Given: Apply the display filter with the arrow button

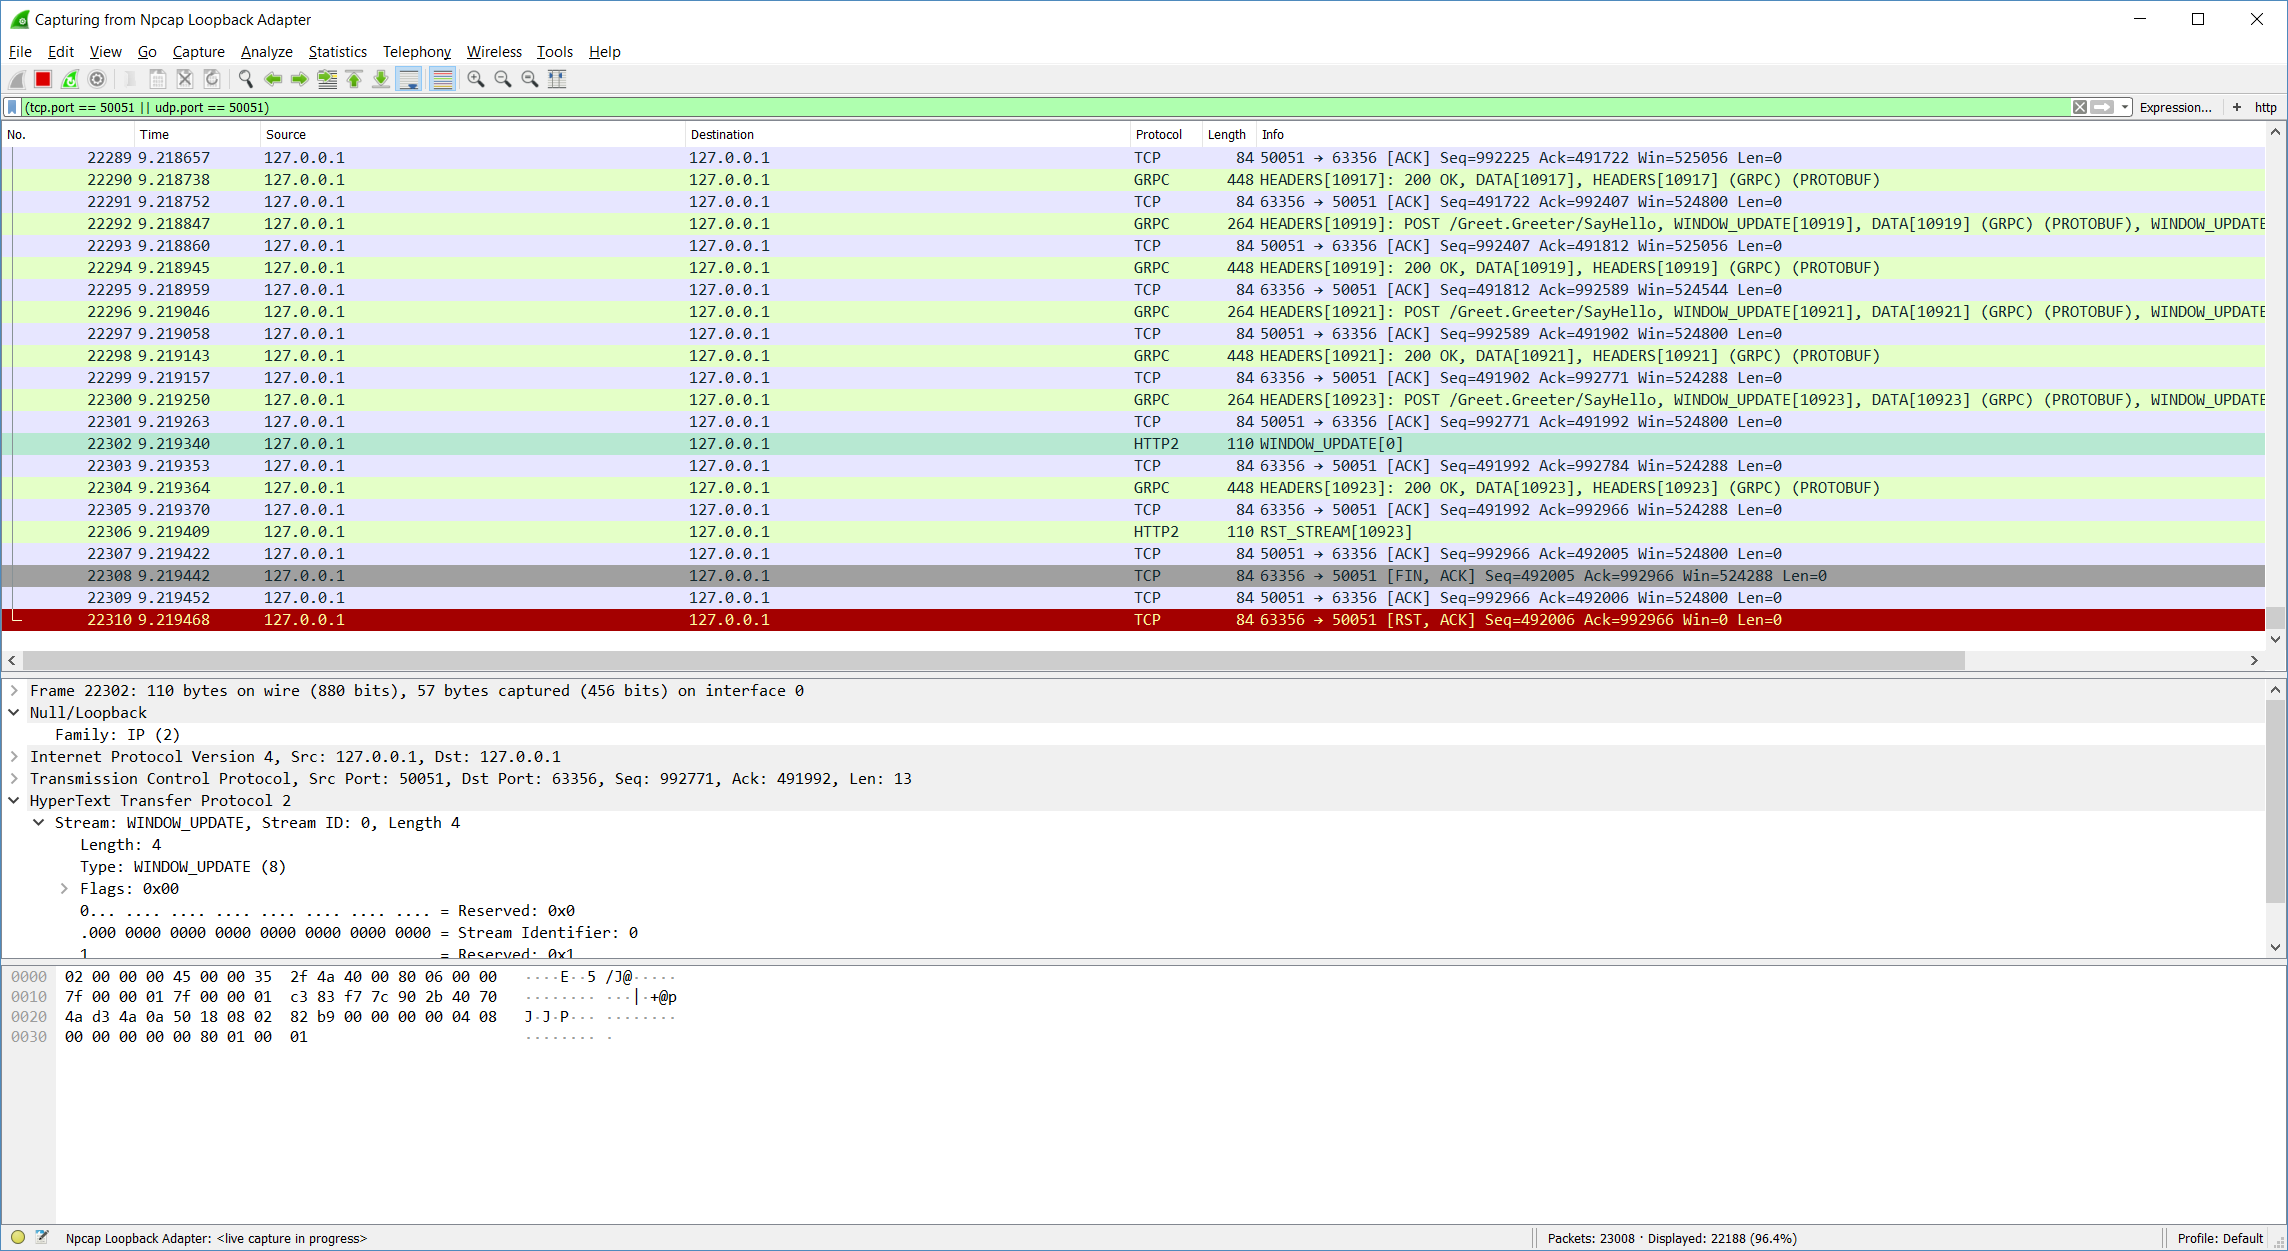Looking at the screenshot, I should 2102,107.
